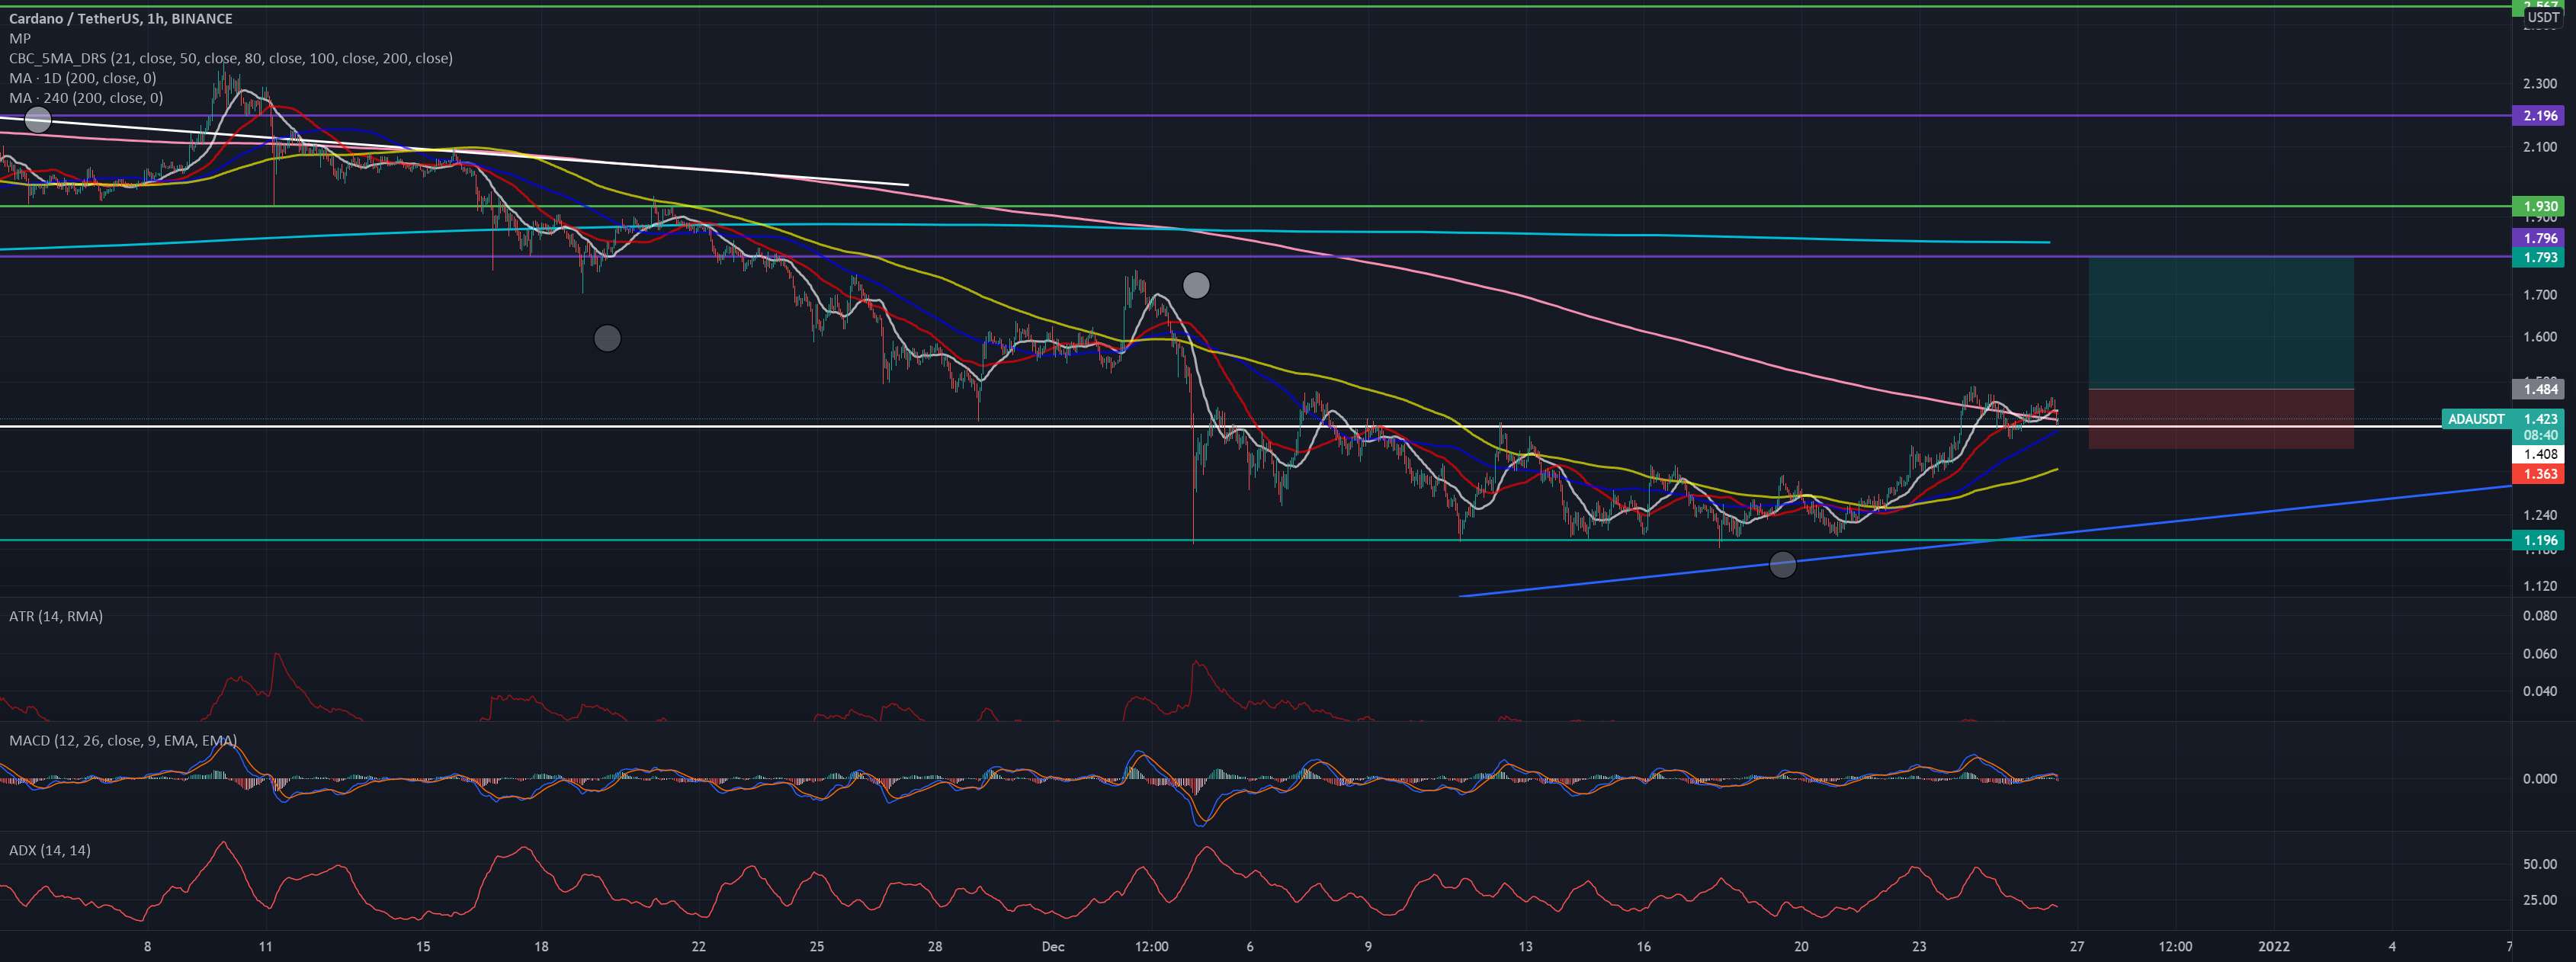Click the USDT currency label on the price axis
The image size is (2576, 962).
(2543, 18)
